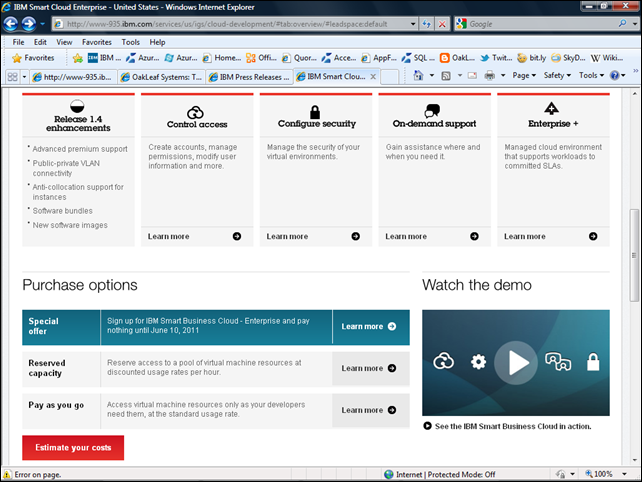
Task: Switch to the OakLeaf Systems tab
Action: [162, 77]
